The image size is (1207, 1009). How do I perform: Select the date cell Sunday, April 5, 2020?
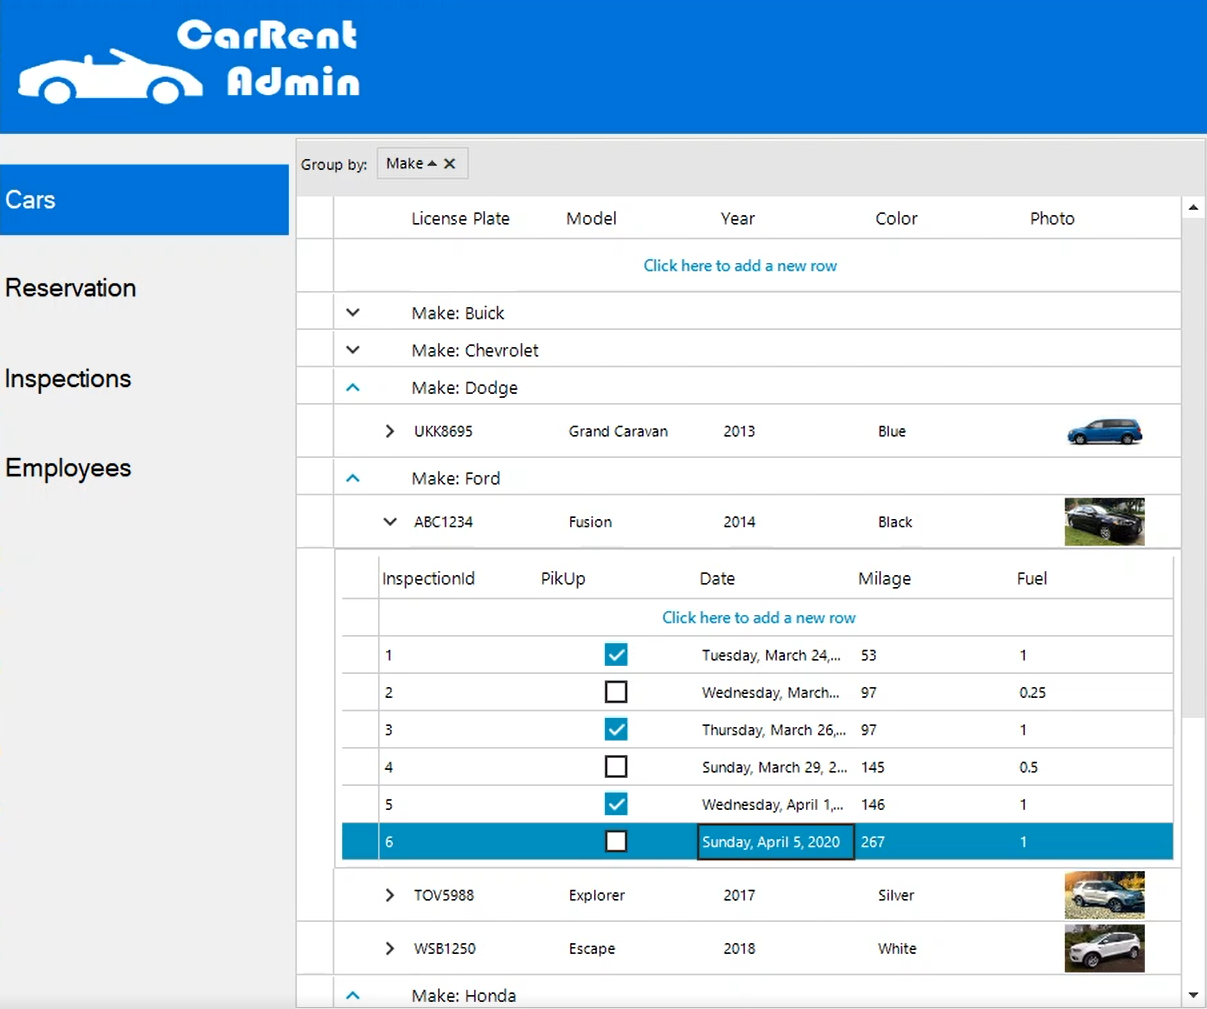774,842
